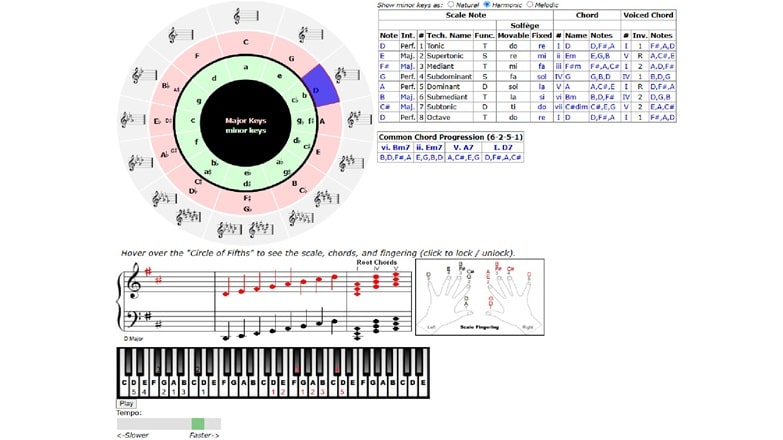Choose the G major key segment
Viewport: 783px width, 440px height.
[290, 57]
